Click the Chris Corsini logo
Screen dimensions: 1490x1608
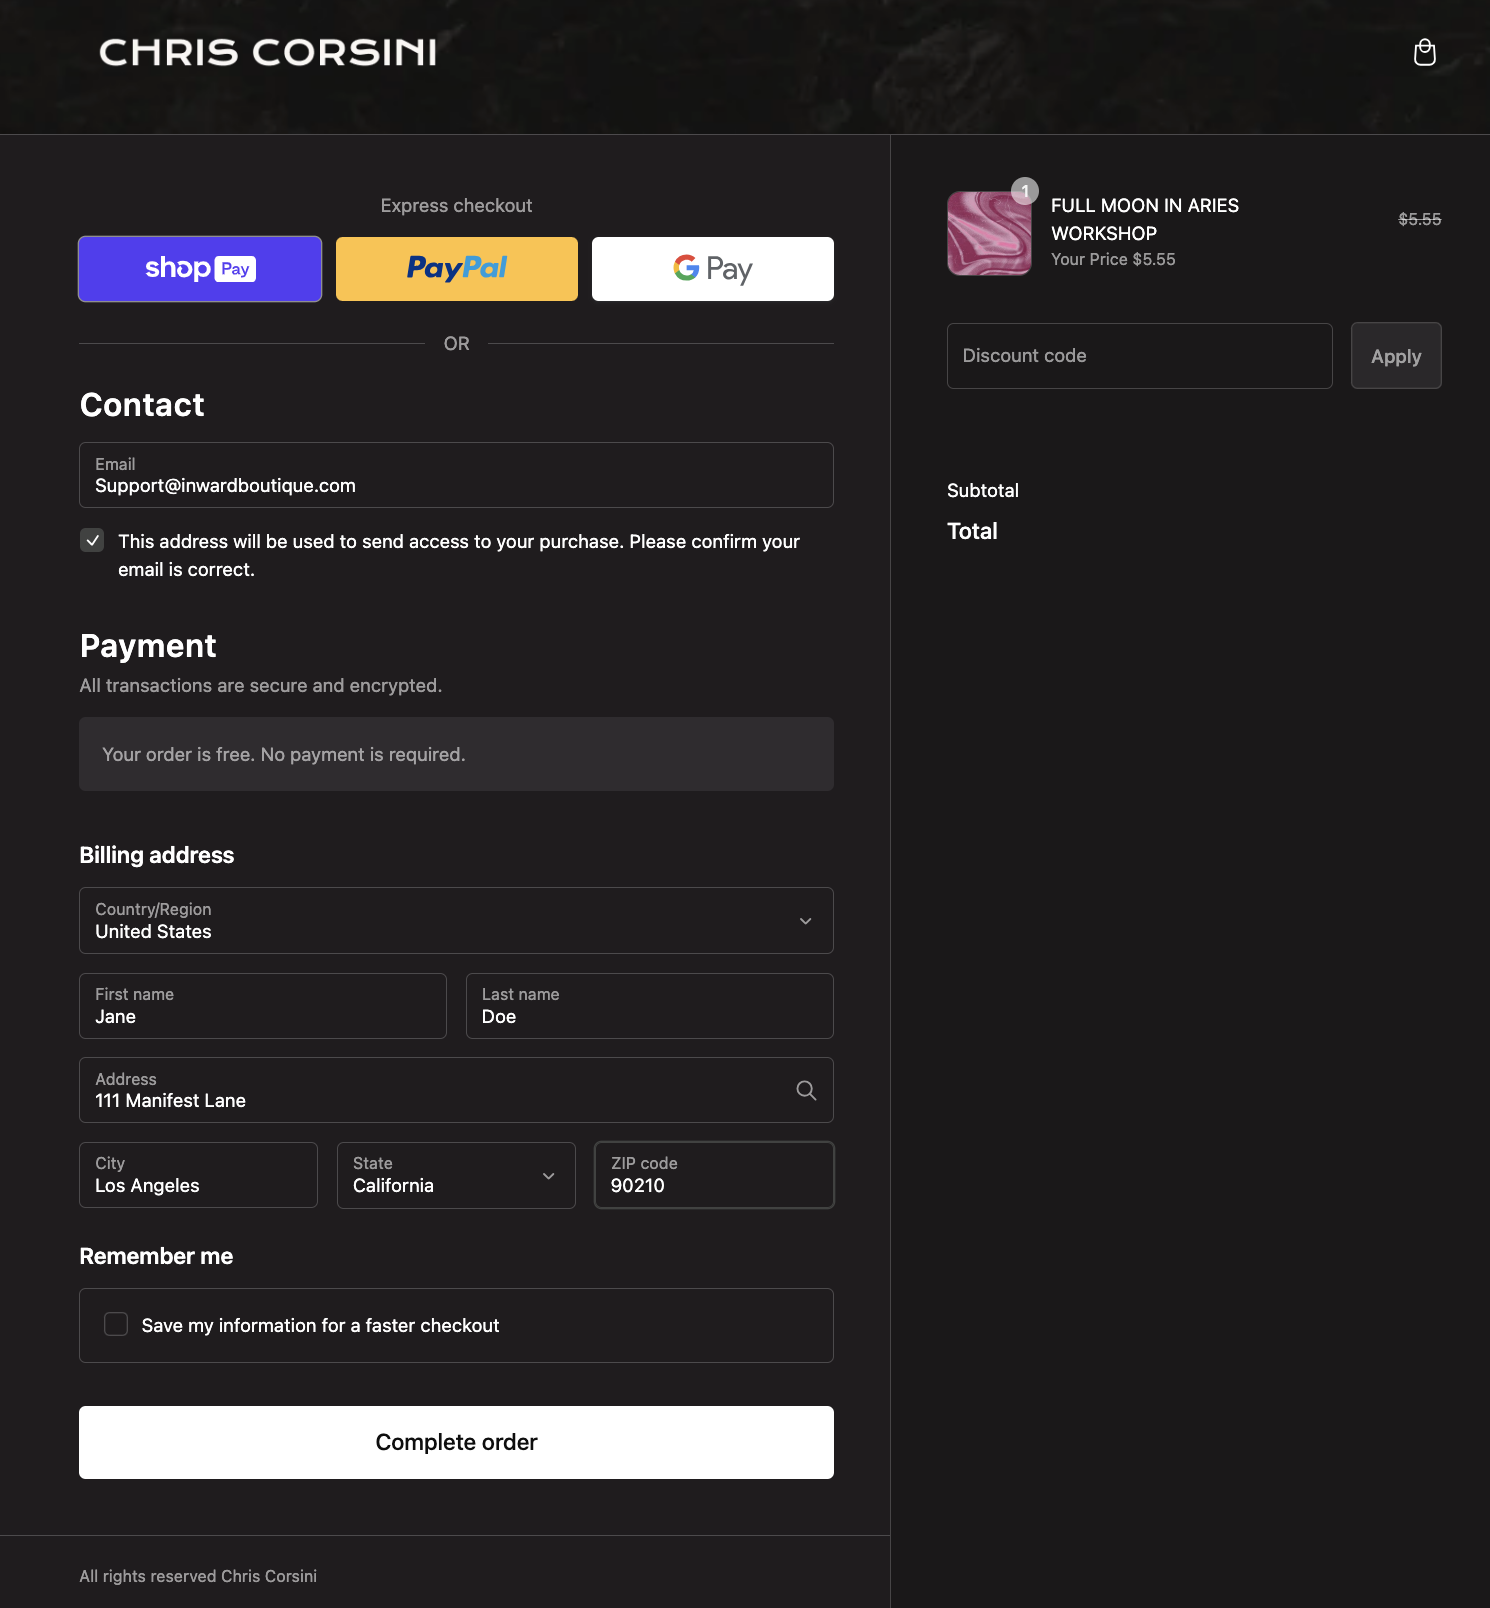pyautogui.click(x=268, y=52)
